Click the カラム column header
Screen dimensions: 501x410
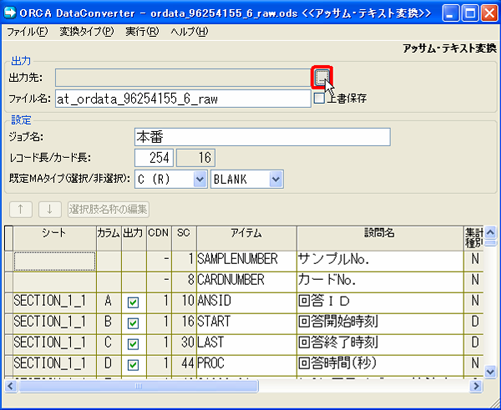click(x=109, y=238)
